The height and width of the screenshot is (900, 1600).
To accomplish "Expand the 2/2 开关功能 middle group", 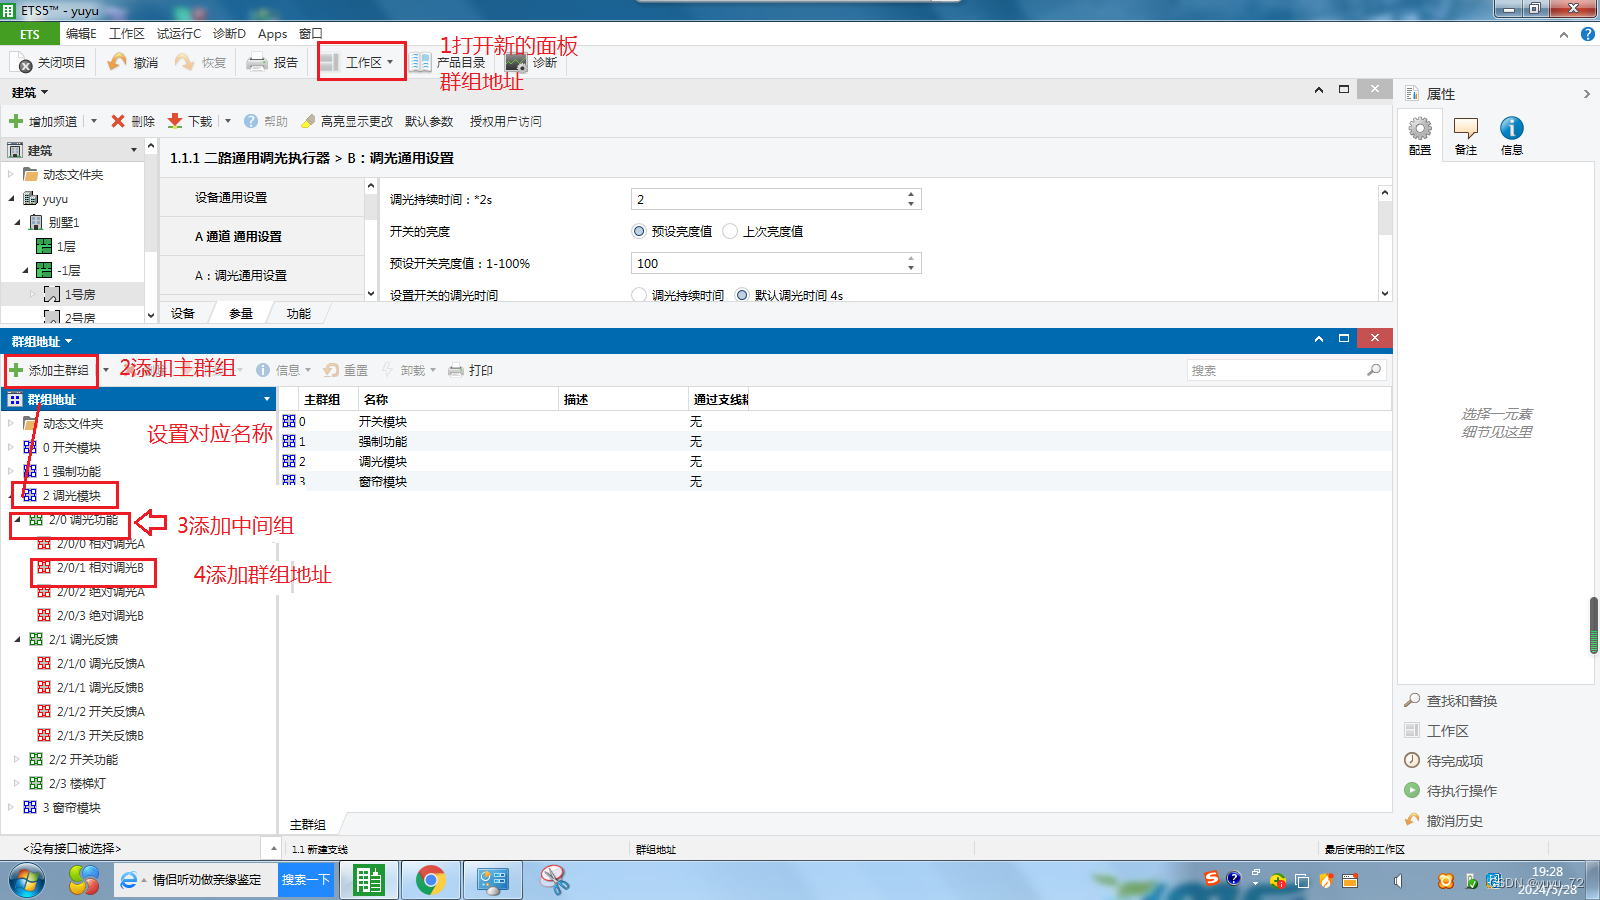I will (x=17, y=759).
